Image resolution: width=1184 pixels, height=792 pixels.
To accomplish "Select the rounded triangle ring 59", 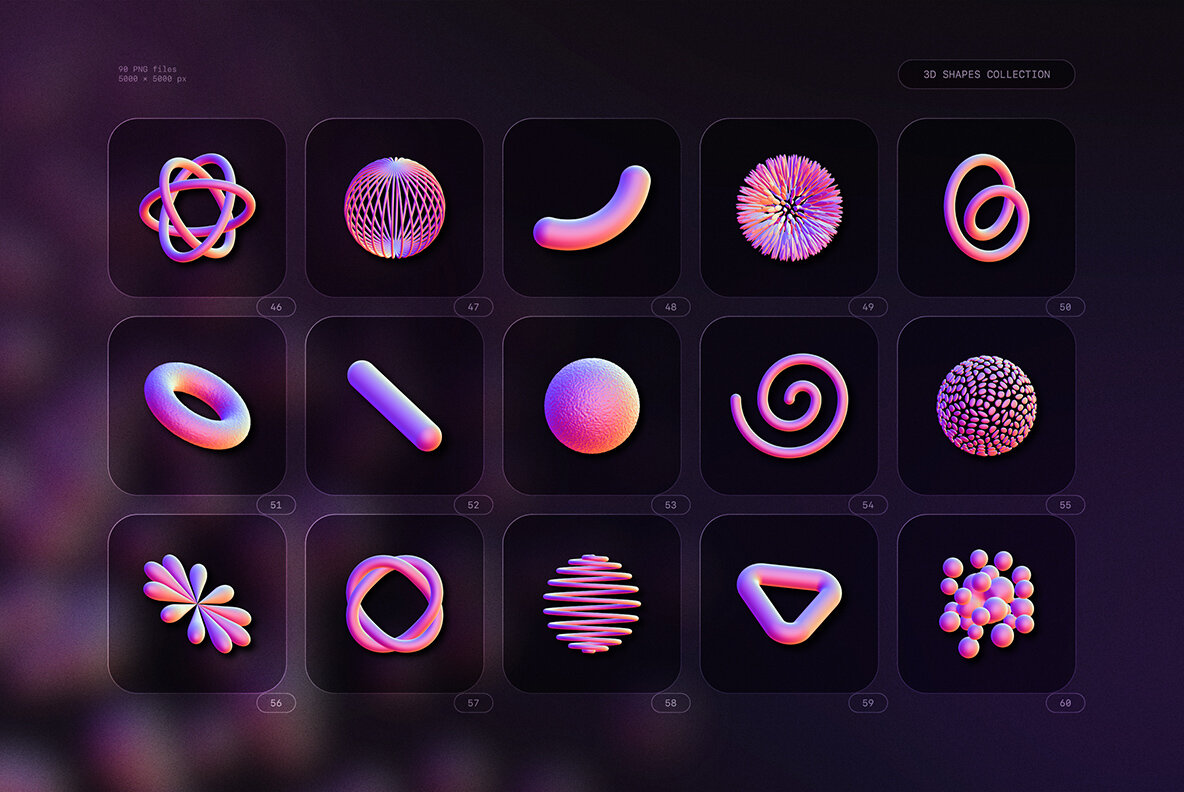I will (789, 602).
